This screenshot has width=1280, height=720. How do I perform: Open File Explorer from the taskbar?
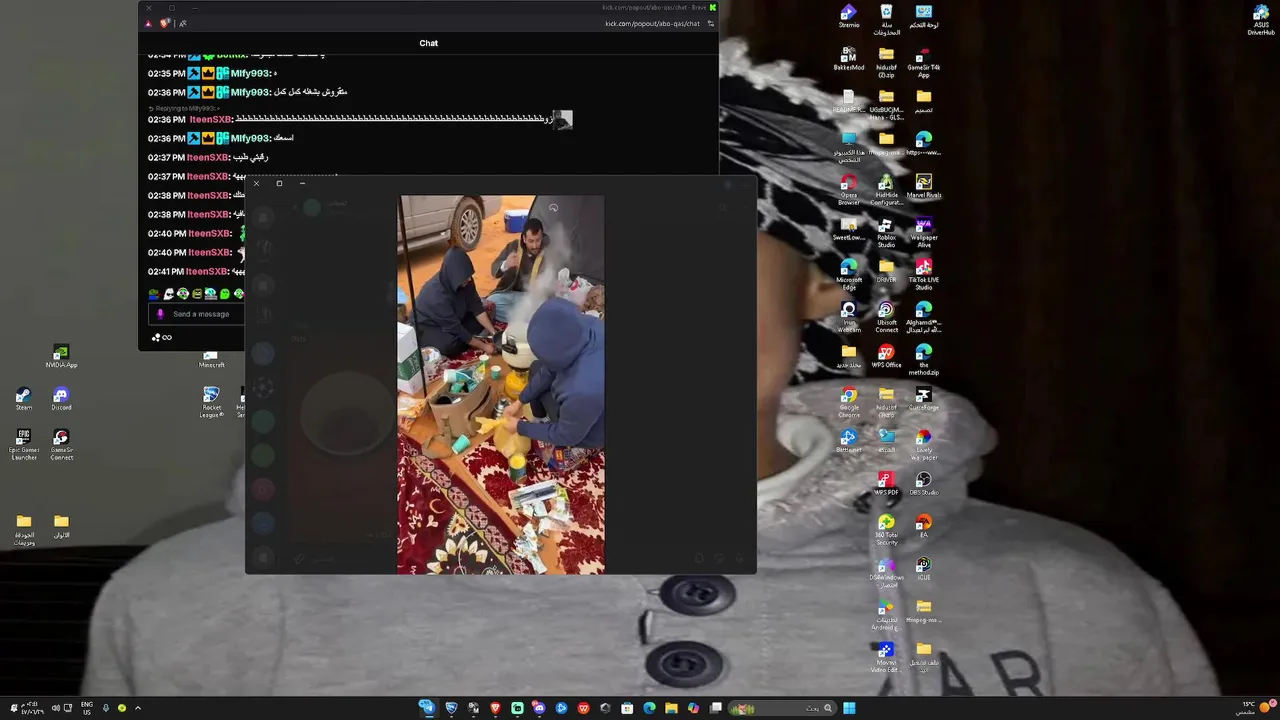click(671, 708)
